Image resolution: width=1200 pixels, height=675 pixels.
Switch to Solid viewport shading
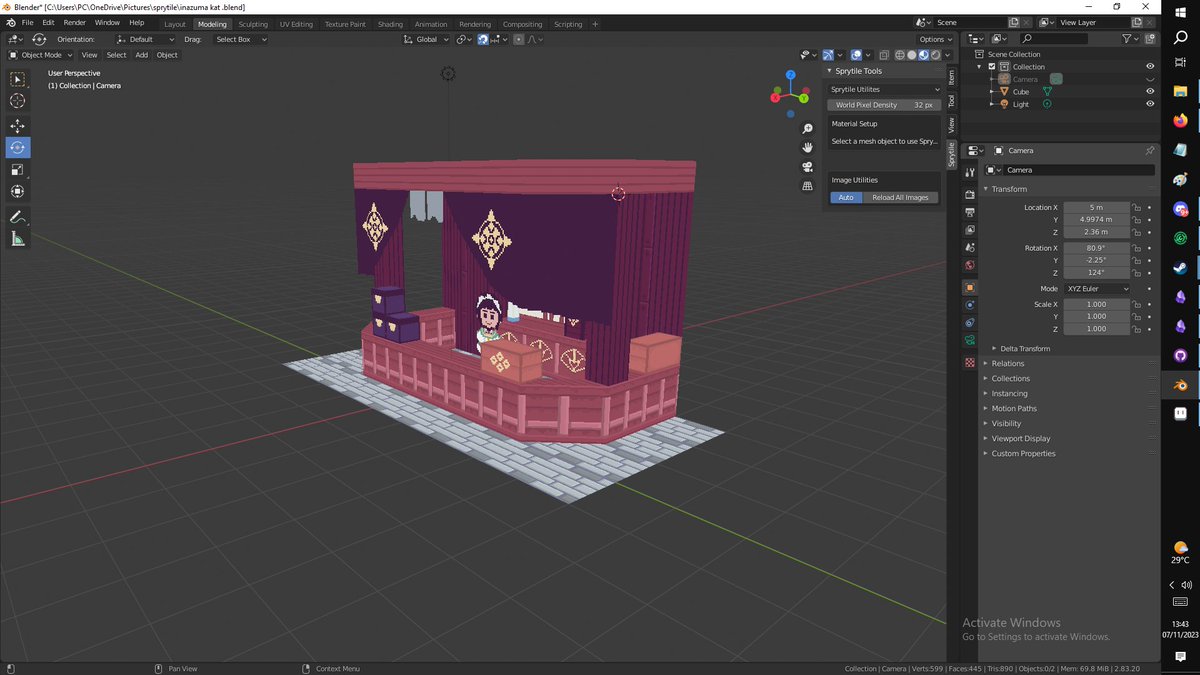[x=911, y=55]
